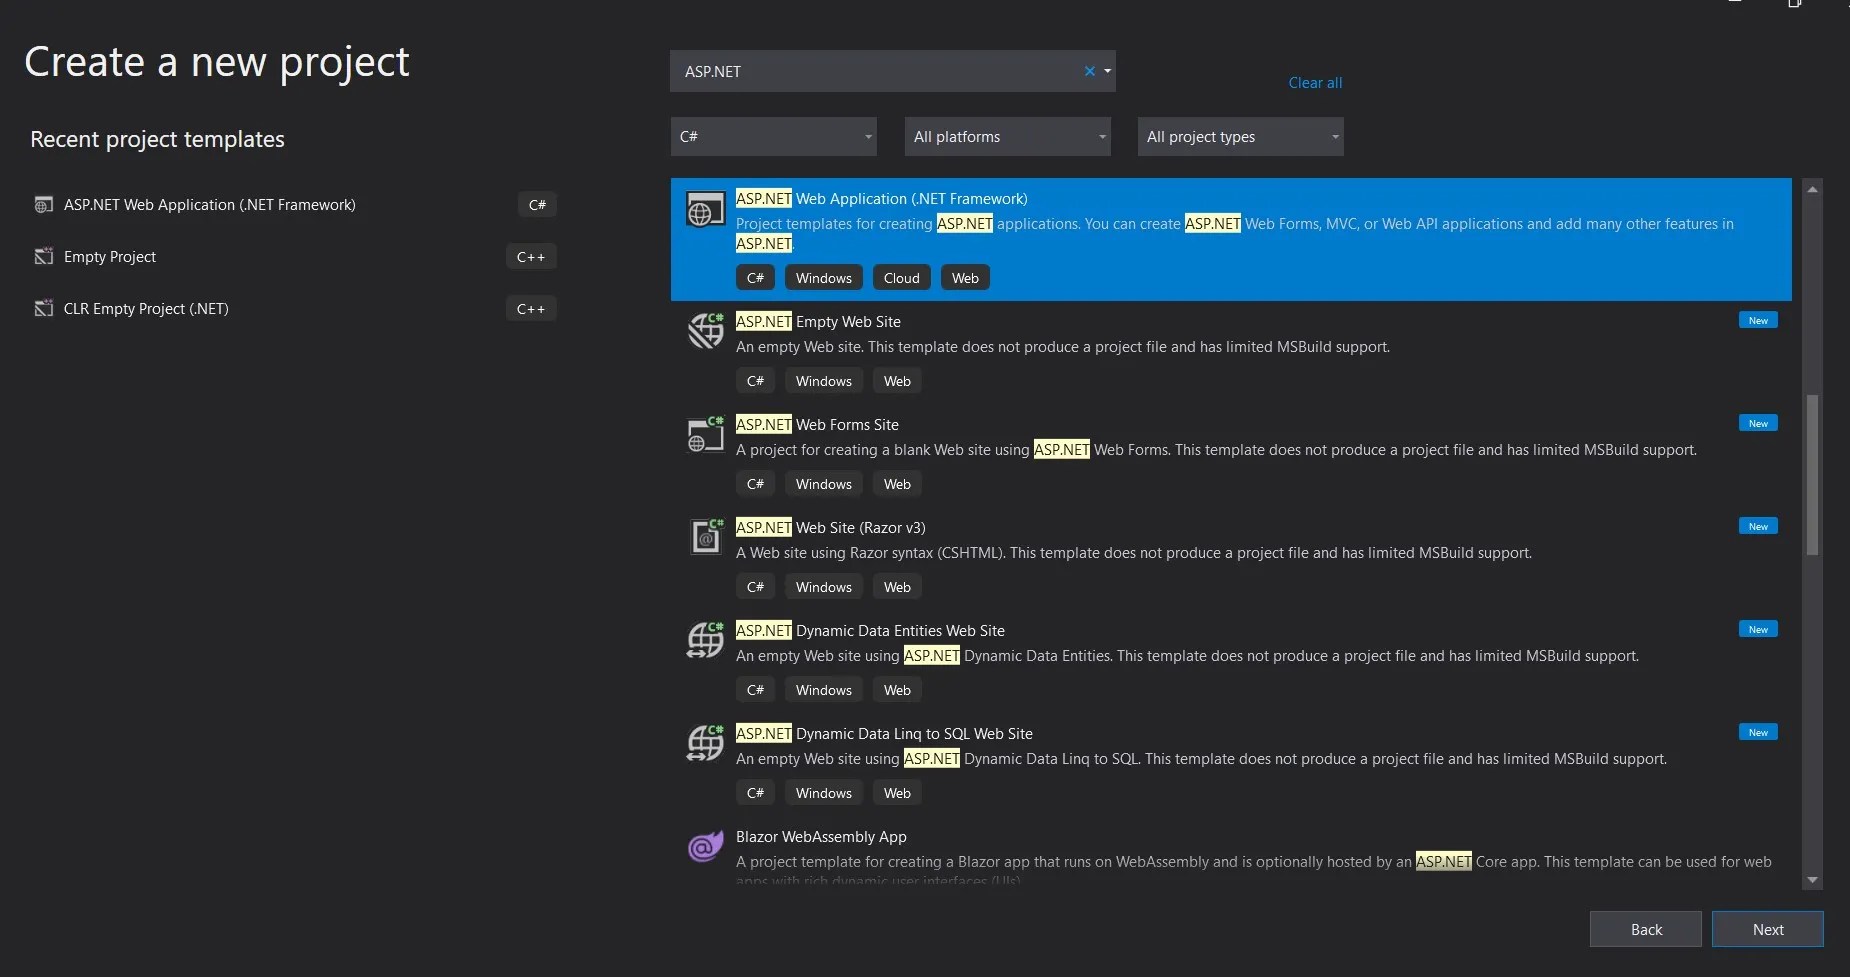Clear the search box with the X icon
Viewport: 1850px width, 977px height.
click(x=1089, y=71)
